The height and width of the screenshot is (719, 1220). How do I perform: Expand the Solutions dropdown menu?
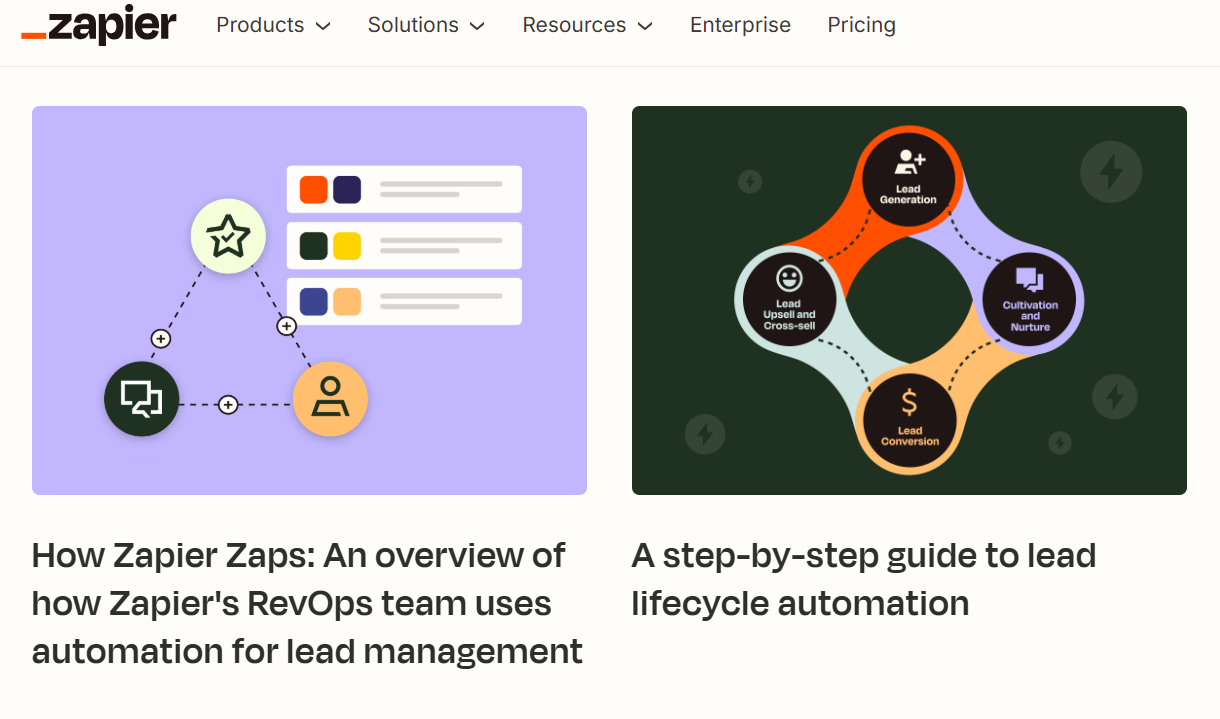point(426,25)
